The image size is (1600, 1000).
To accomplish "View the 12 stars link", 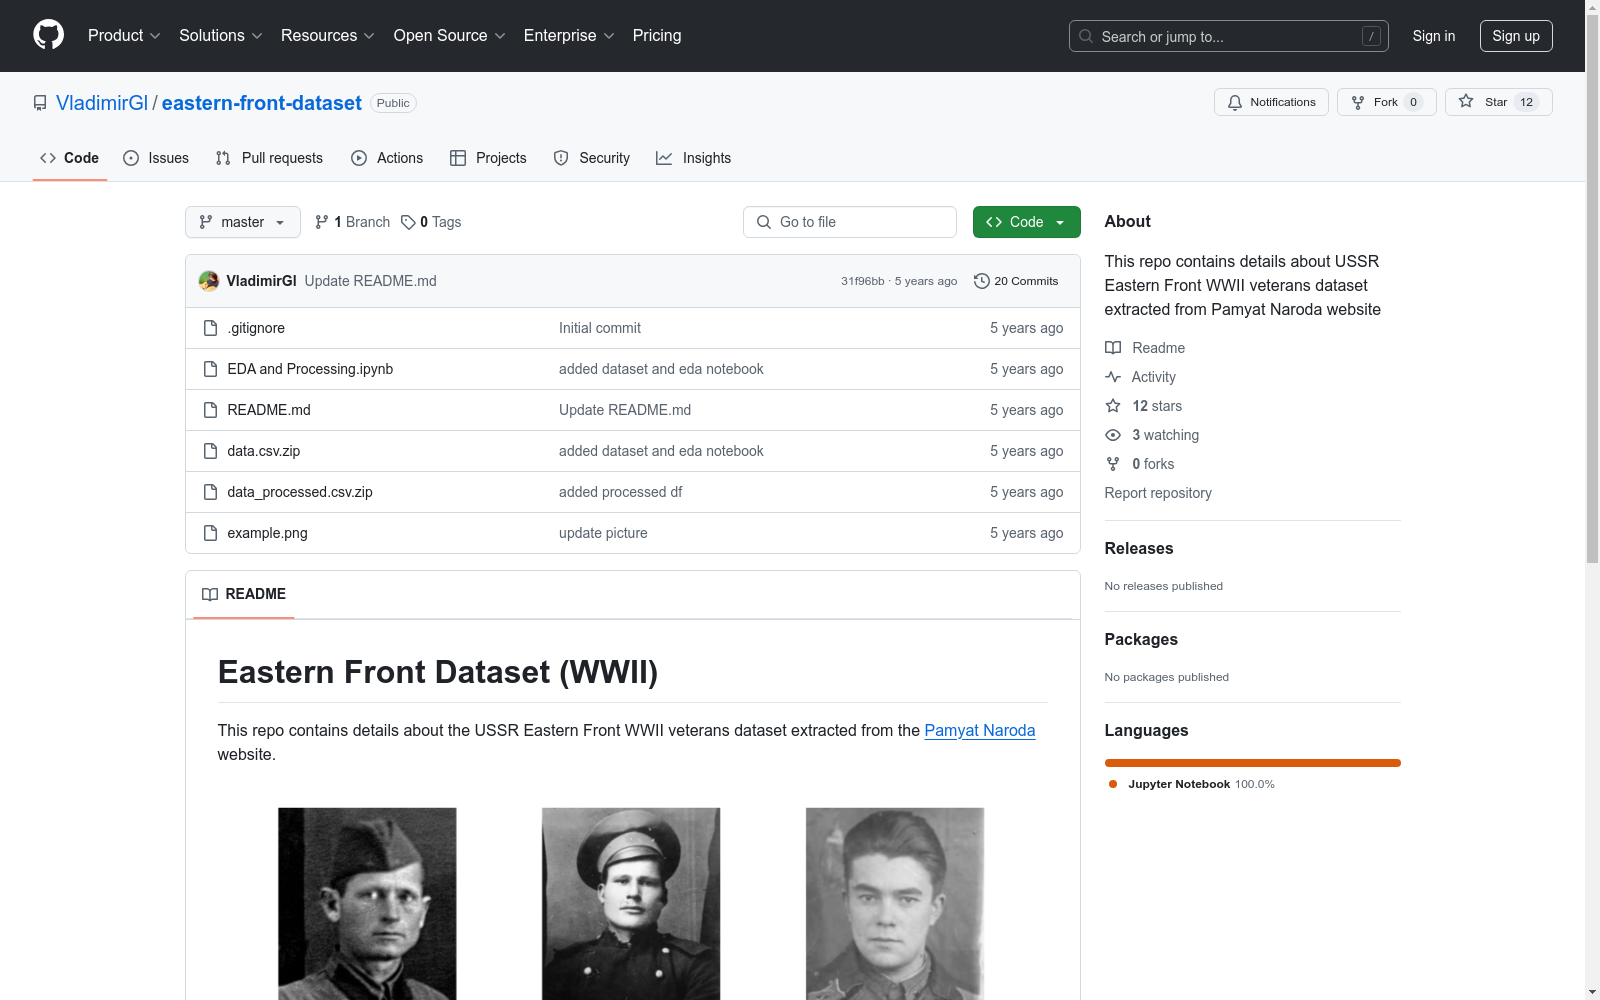I will 1144,406.
